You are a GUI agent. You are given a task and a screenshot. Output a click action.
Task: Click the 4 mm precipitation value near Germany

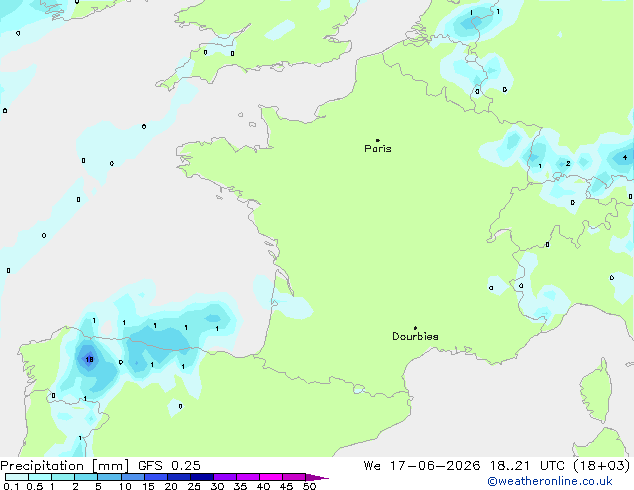[625, 158]
